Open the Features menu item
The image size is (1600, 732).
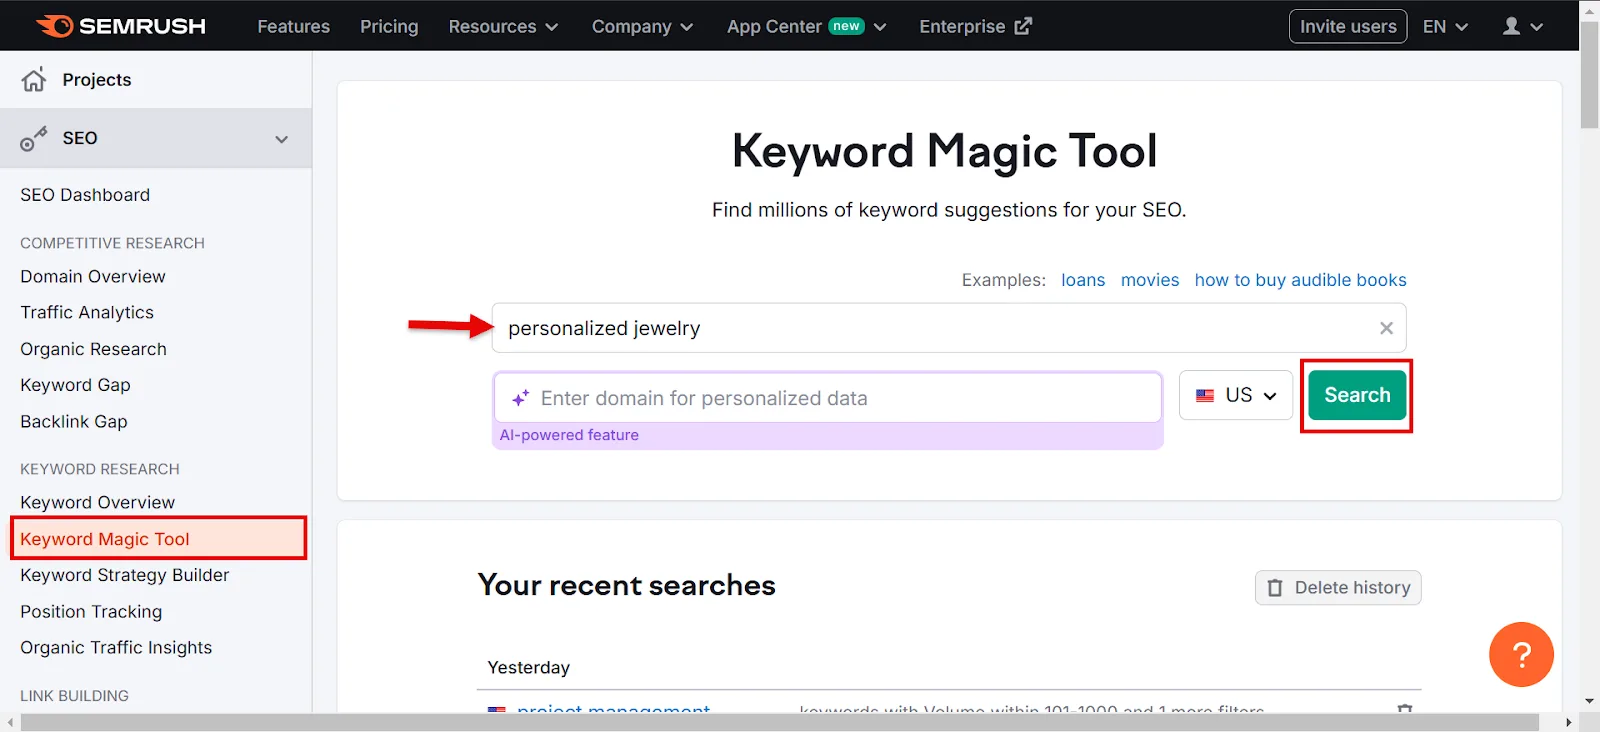[293, 26]
